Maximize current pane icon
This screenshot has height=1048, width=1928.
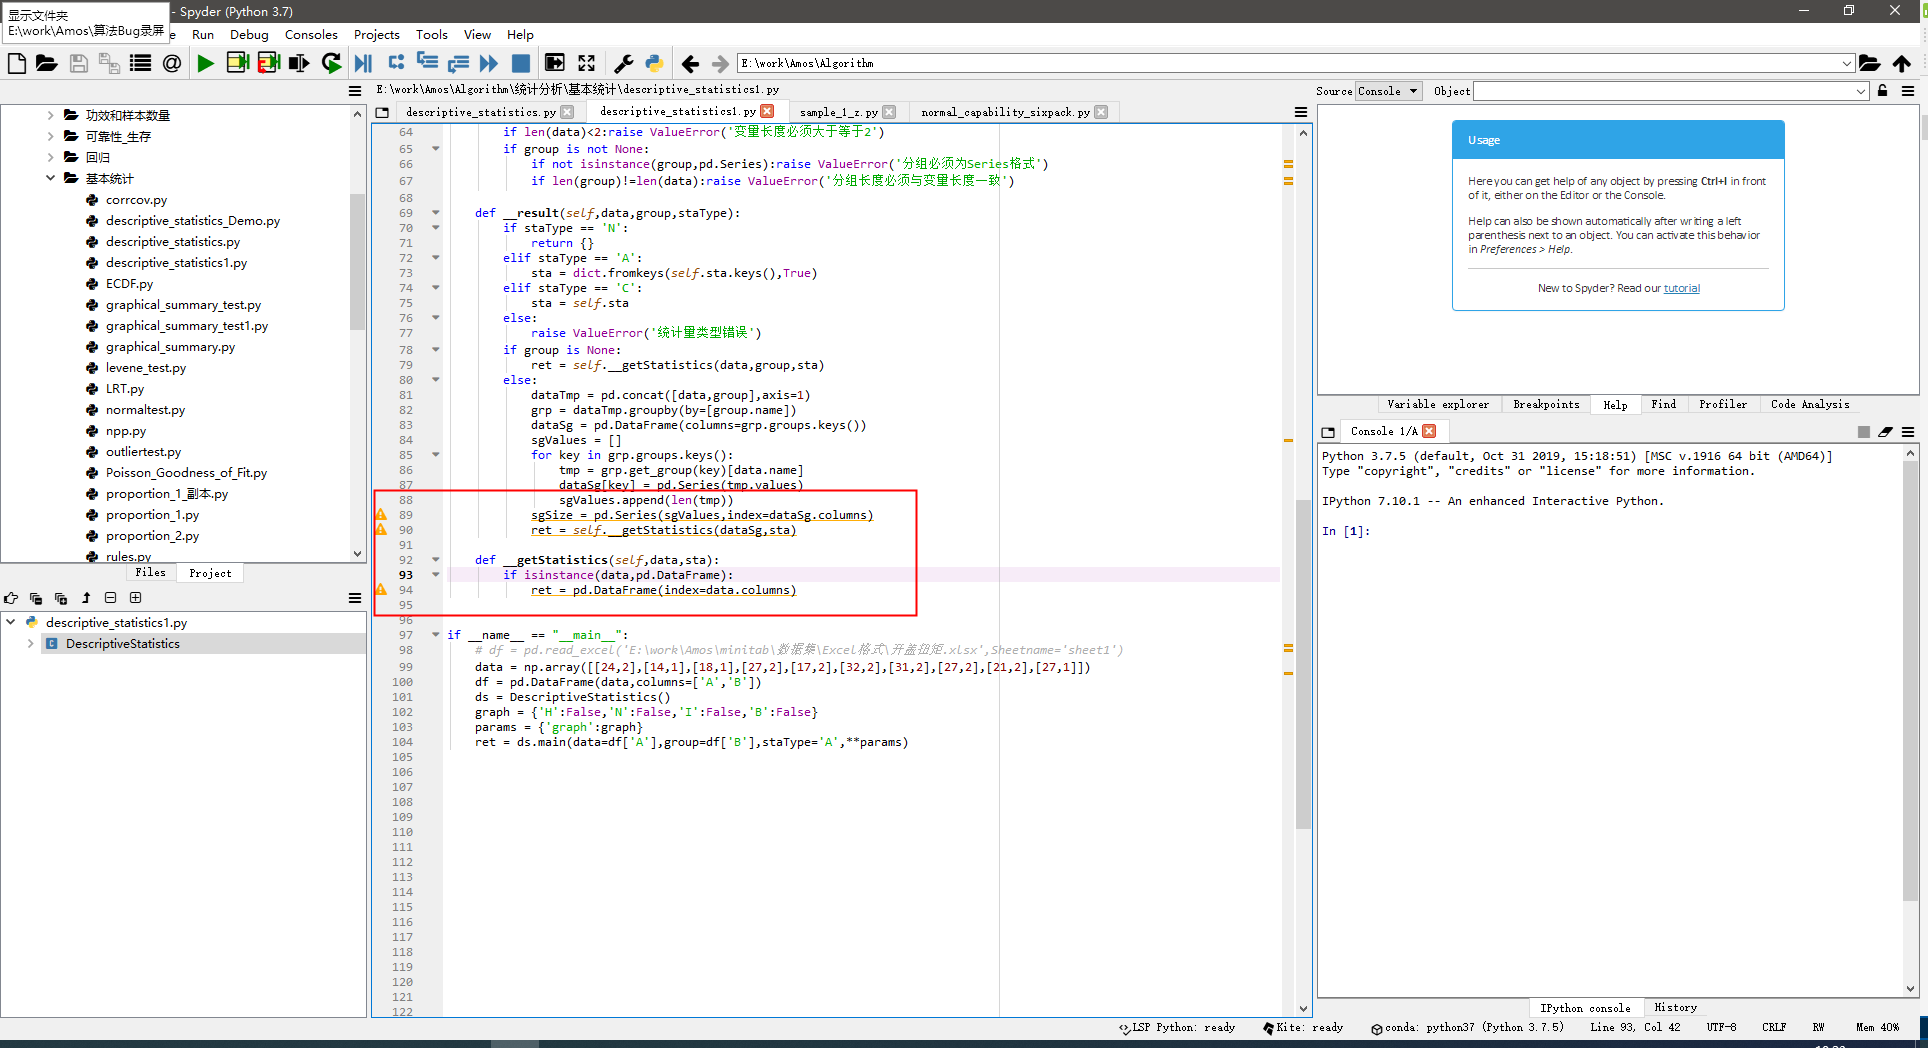(x=554, y=63)
